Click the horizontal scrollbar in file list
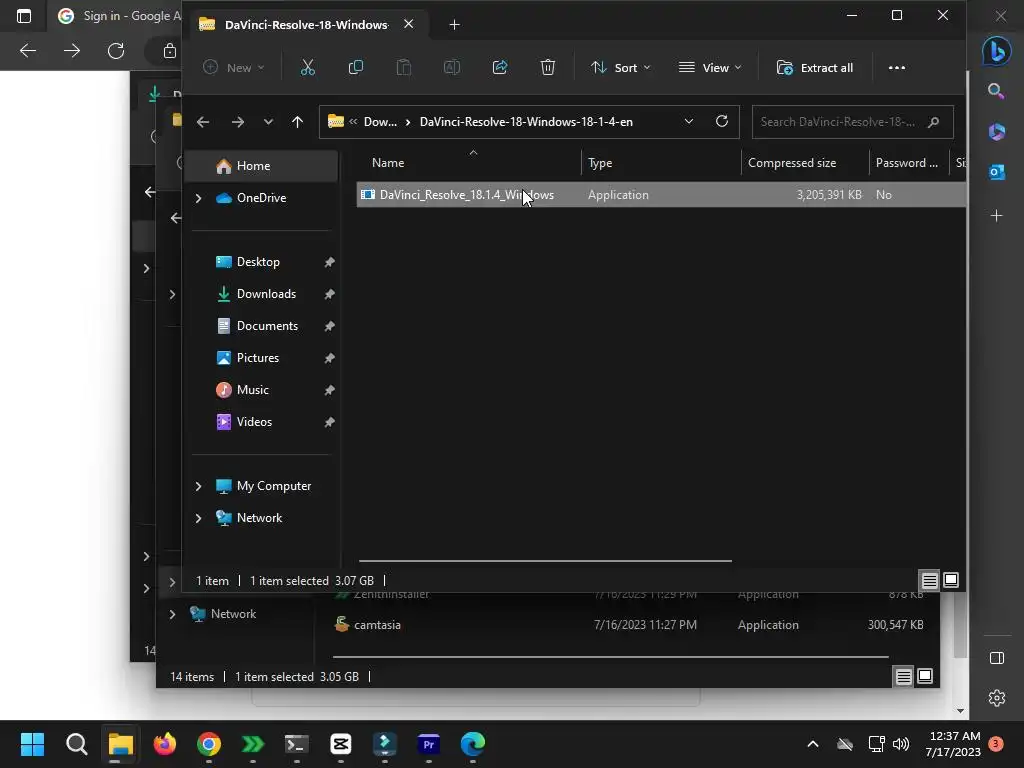The image size is (1024, 768). click(545, 560)
